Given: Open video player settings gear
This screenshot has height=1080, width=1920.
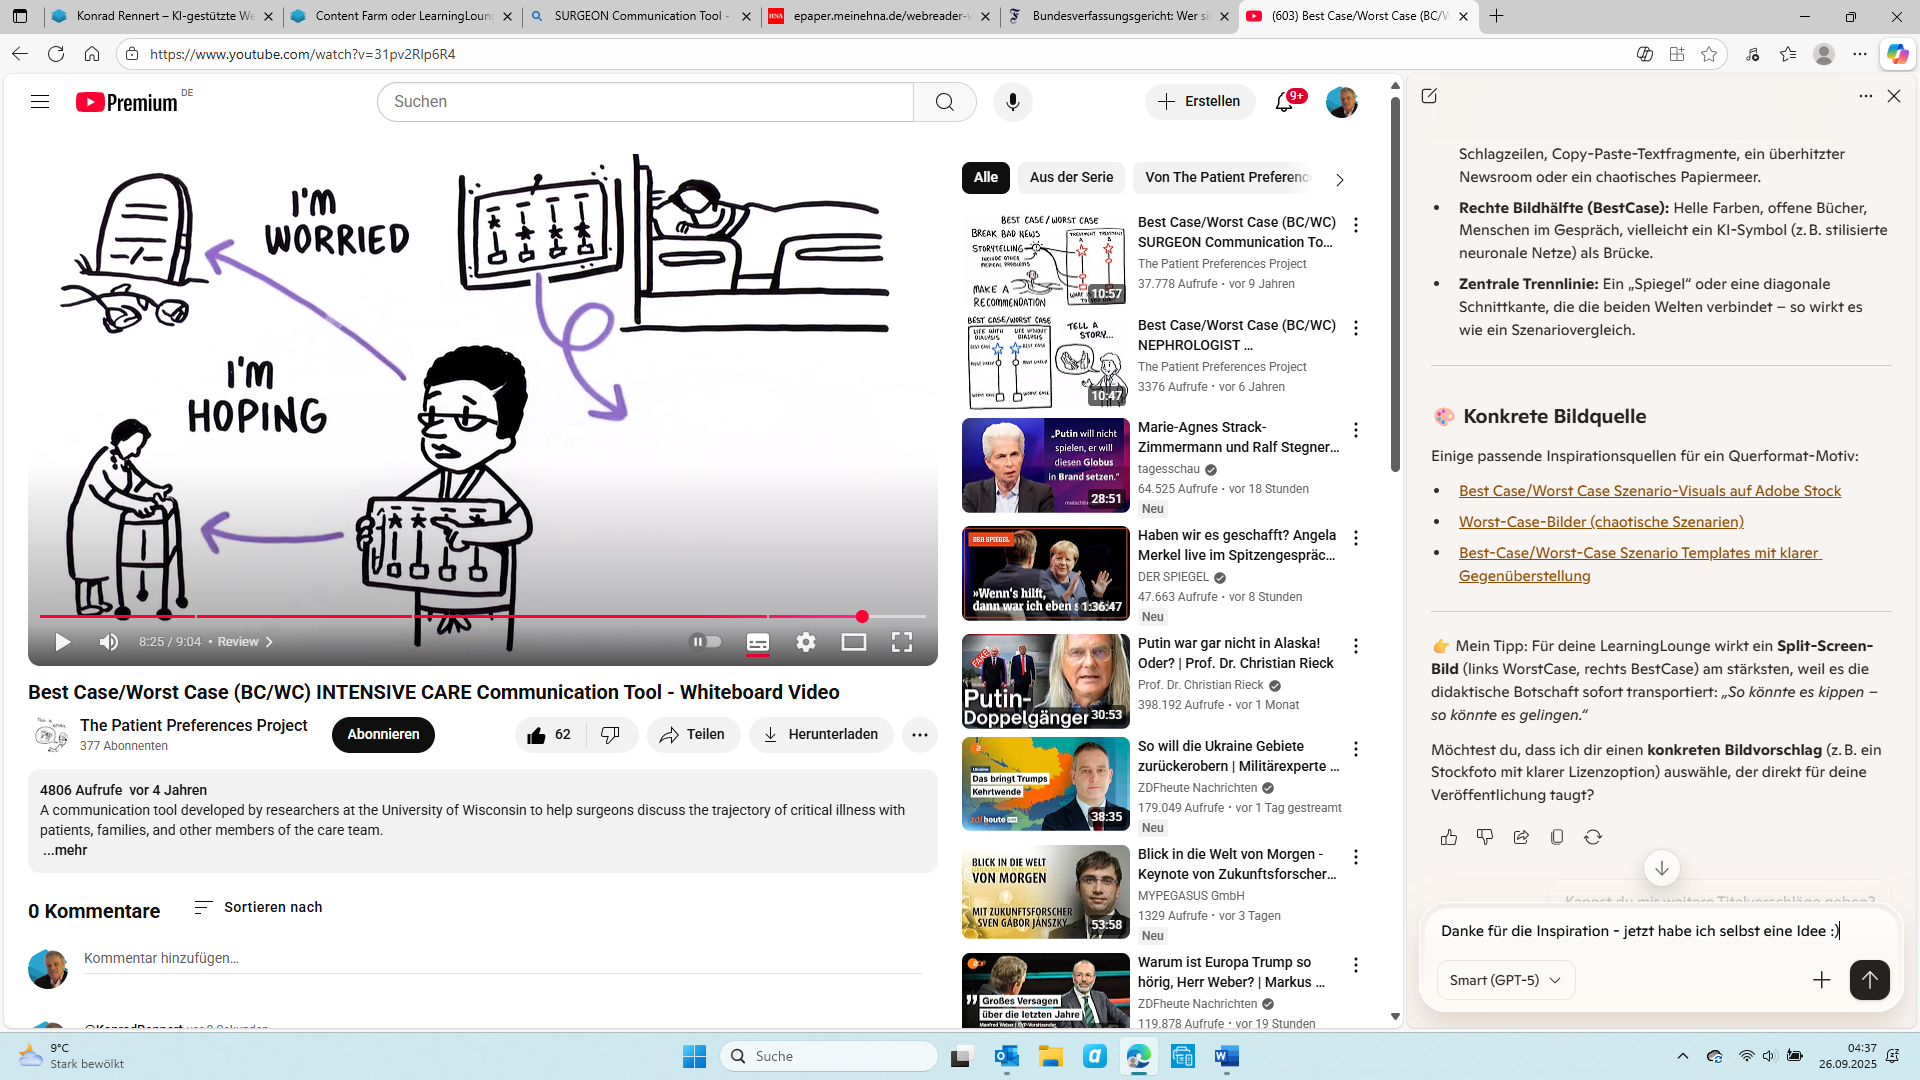Looking at the screenshot, I should pyautogui.click(x=806, y=642).
